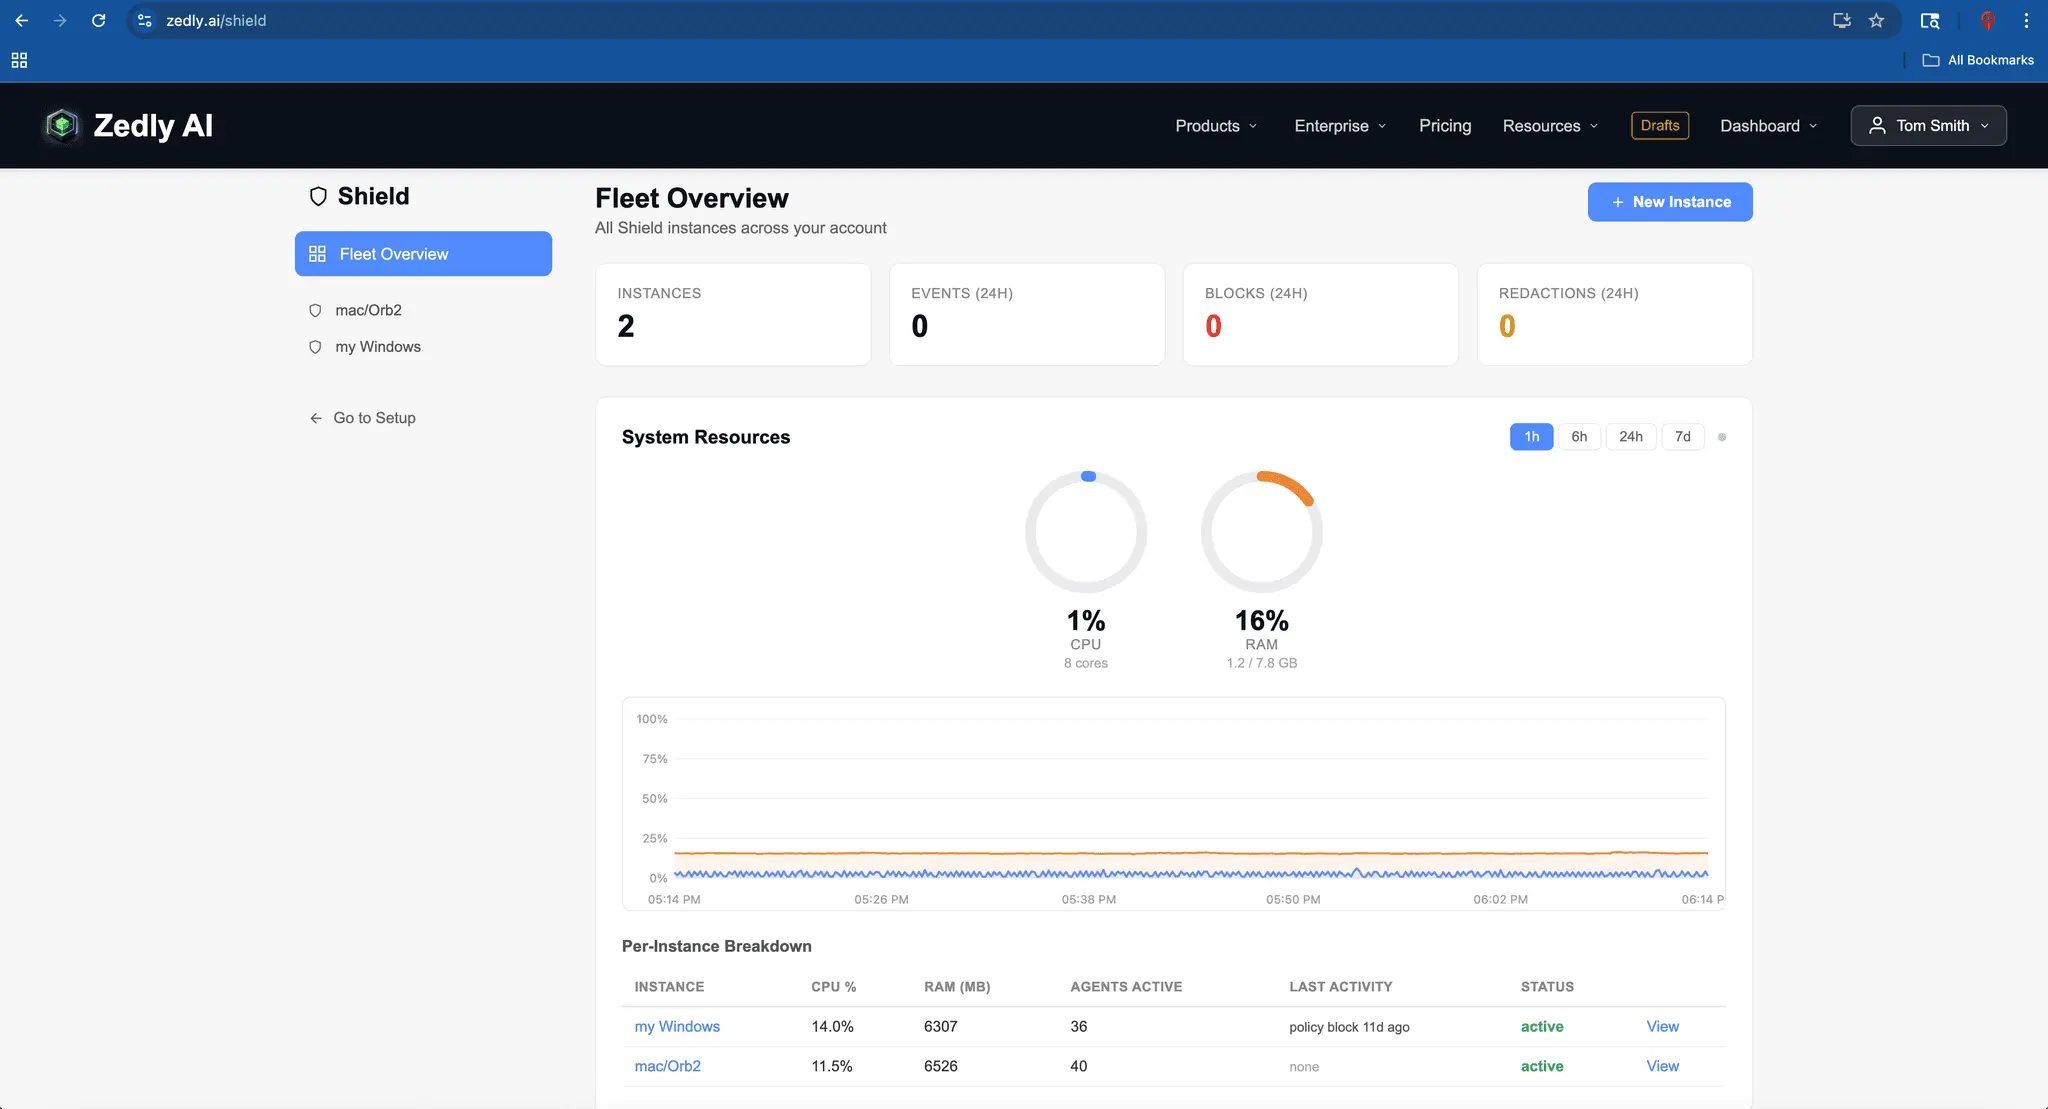Image resolution: width=2048 pixels, height=1109 pixels.
Task: Click the user avatar icon beside Tom Smith
Action: [1877, 125]
